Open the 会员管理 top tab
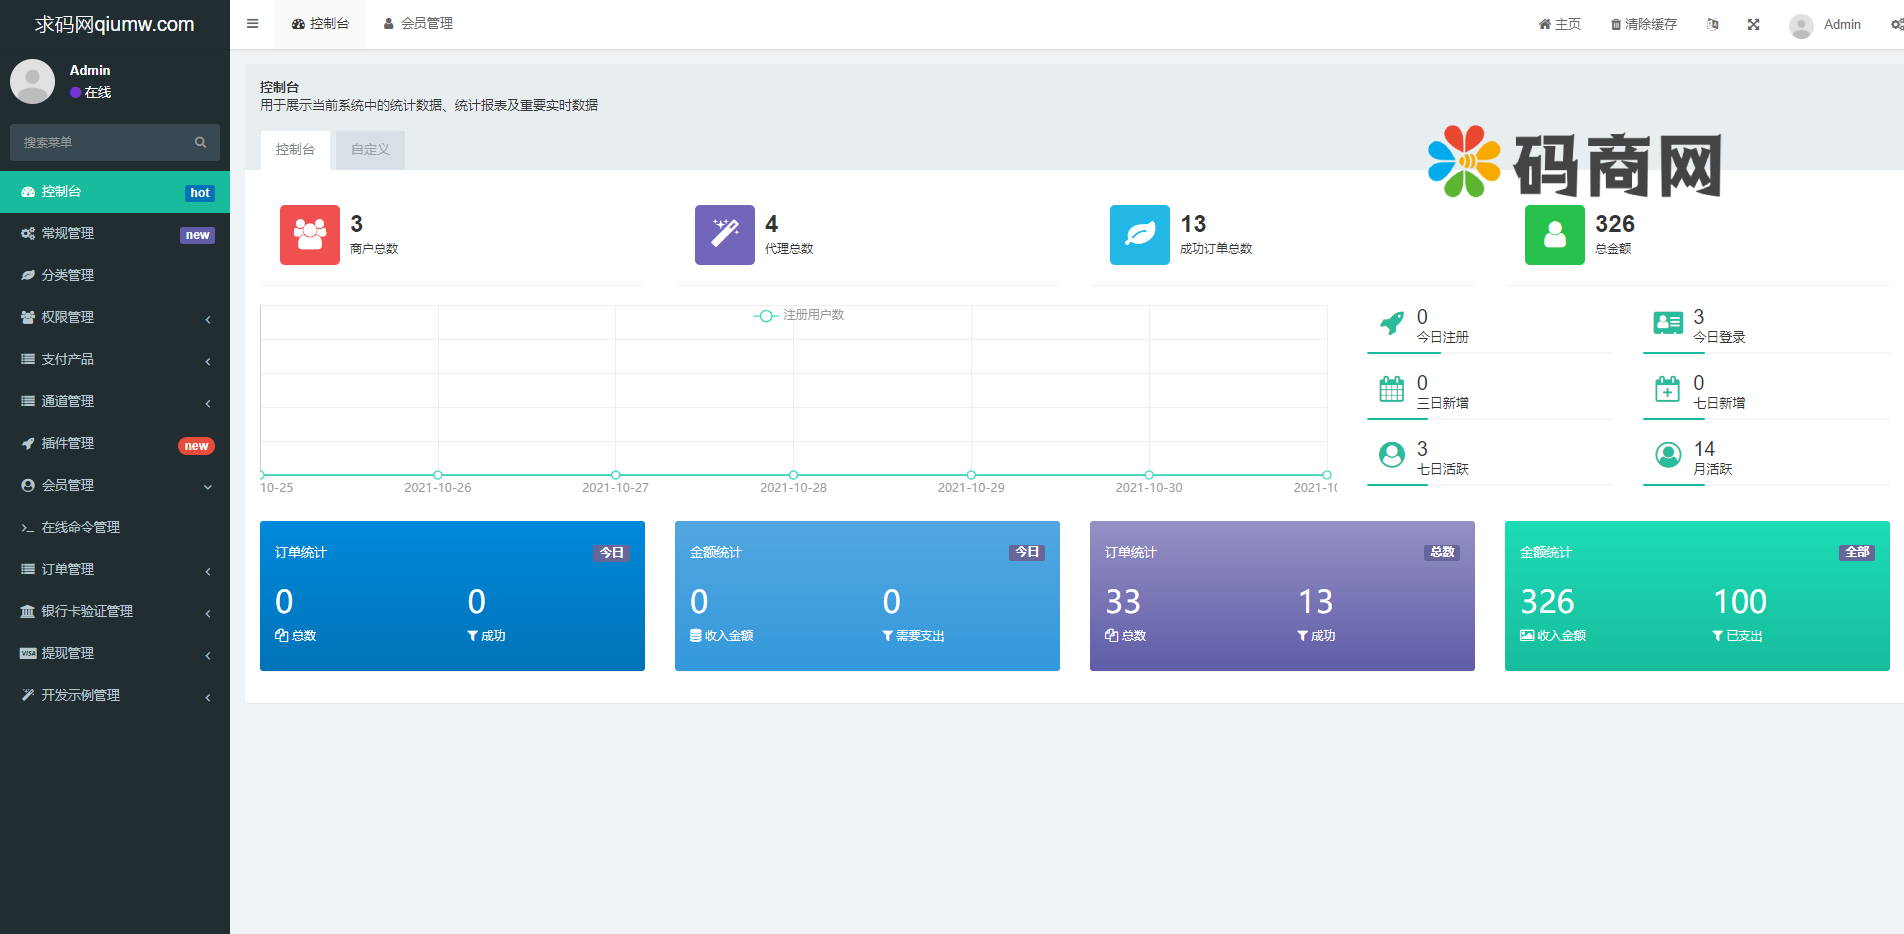This screenshot has height=934, width=1904. tap(418, 24)
